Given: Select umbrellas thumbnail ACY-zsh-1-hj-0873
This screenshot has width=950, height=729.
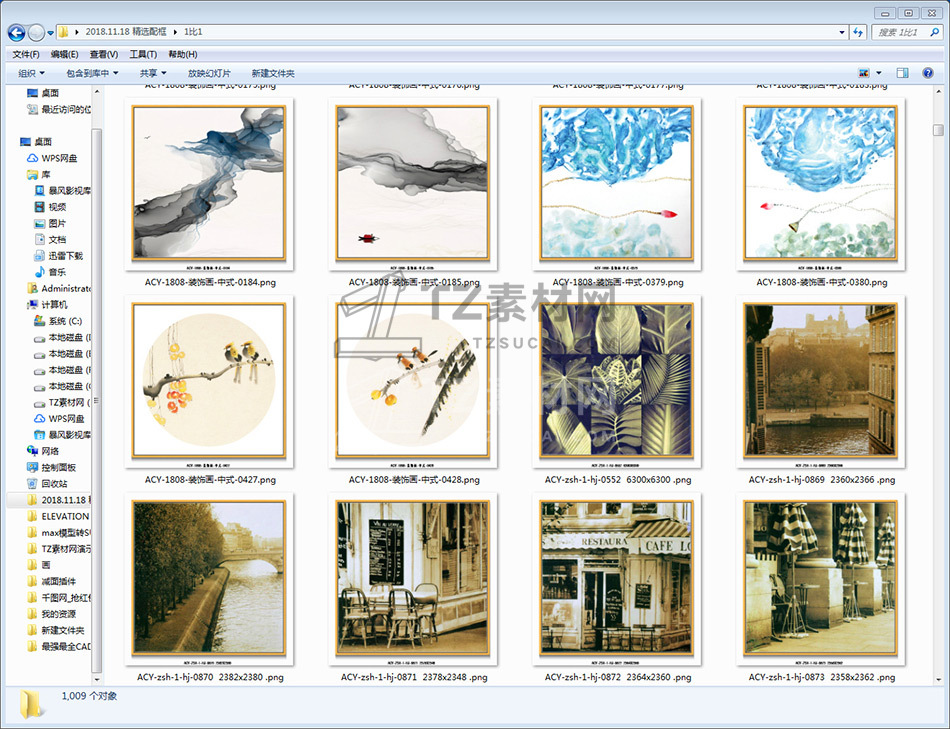Looking at the screenshot, I should click(x=820, y=579).
